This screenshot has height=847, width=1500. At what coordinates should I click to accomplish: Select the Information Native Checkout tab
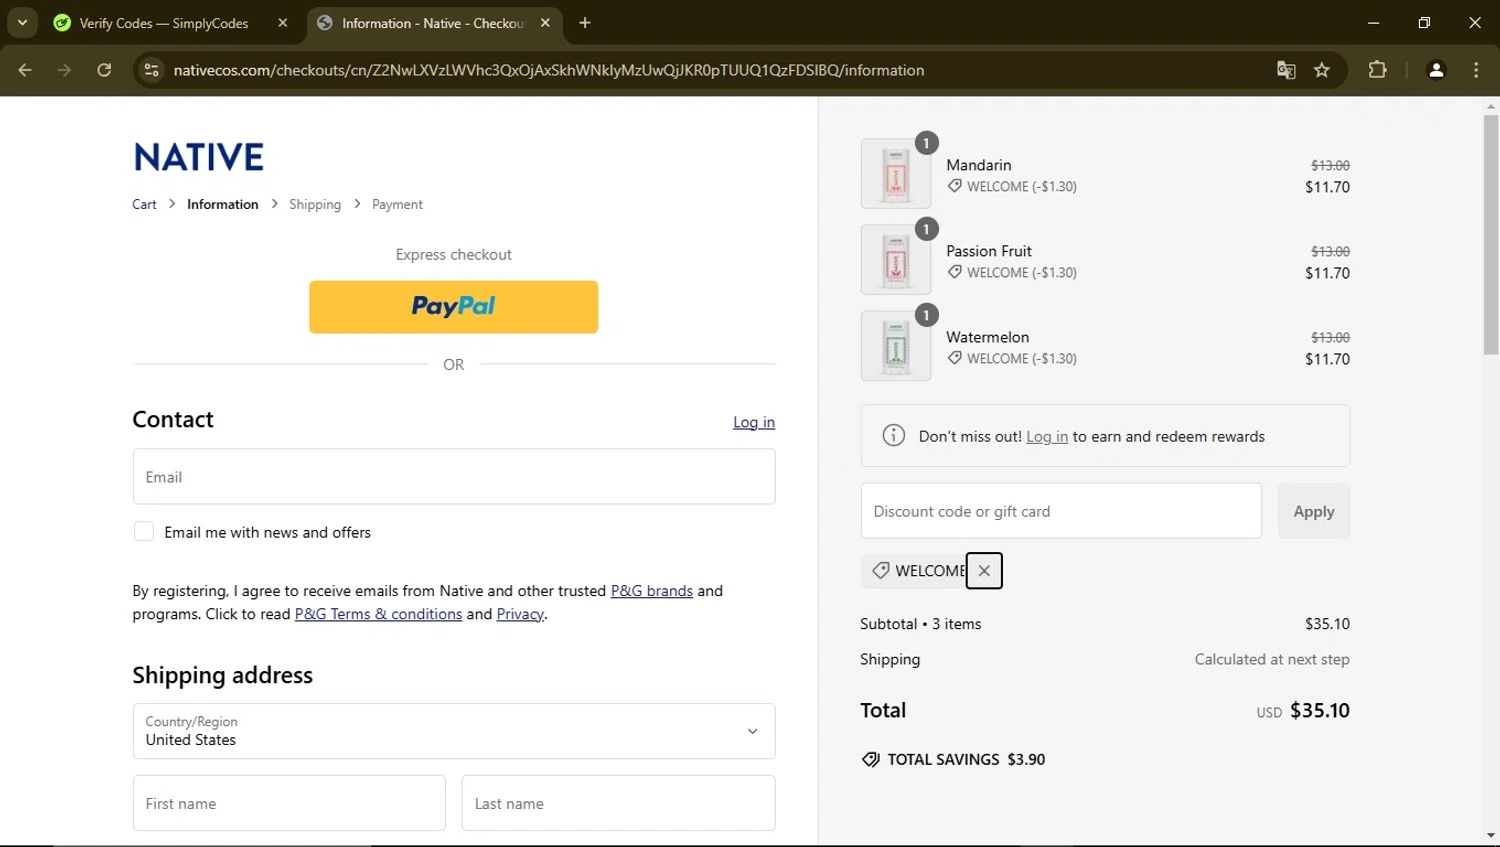pyautogui.click(x=434, y=23)
